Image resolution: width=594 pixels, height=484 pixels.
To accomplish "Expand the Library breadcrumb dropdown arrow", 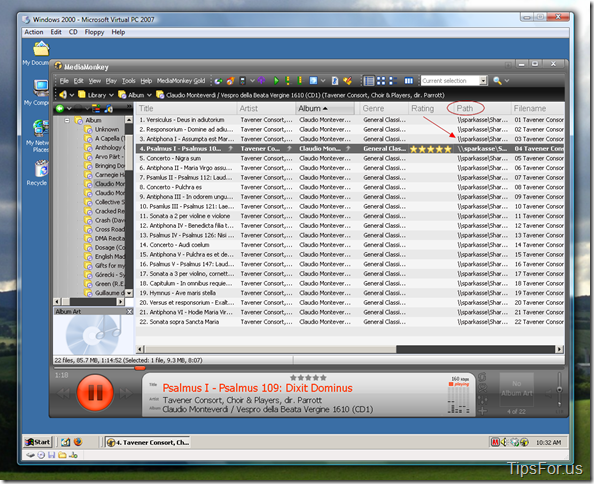I will click(111, 95).
